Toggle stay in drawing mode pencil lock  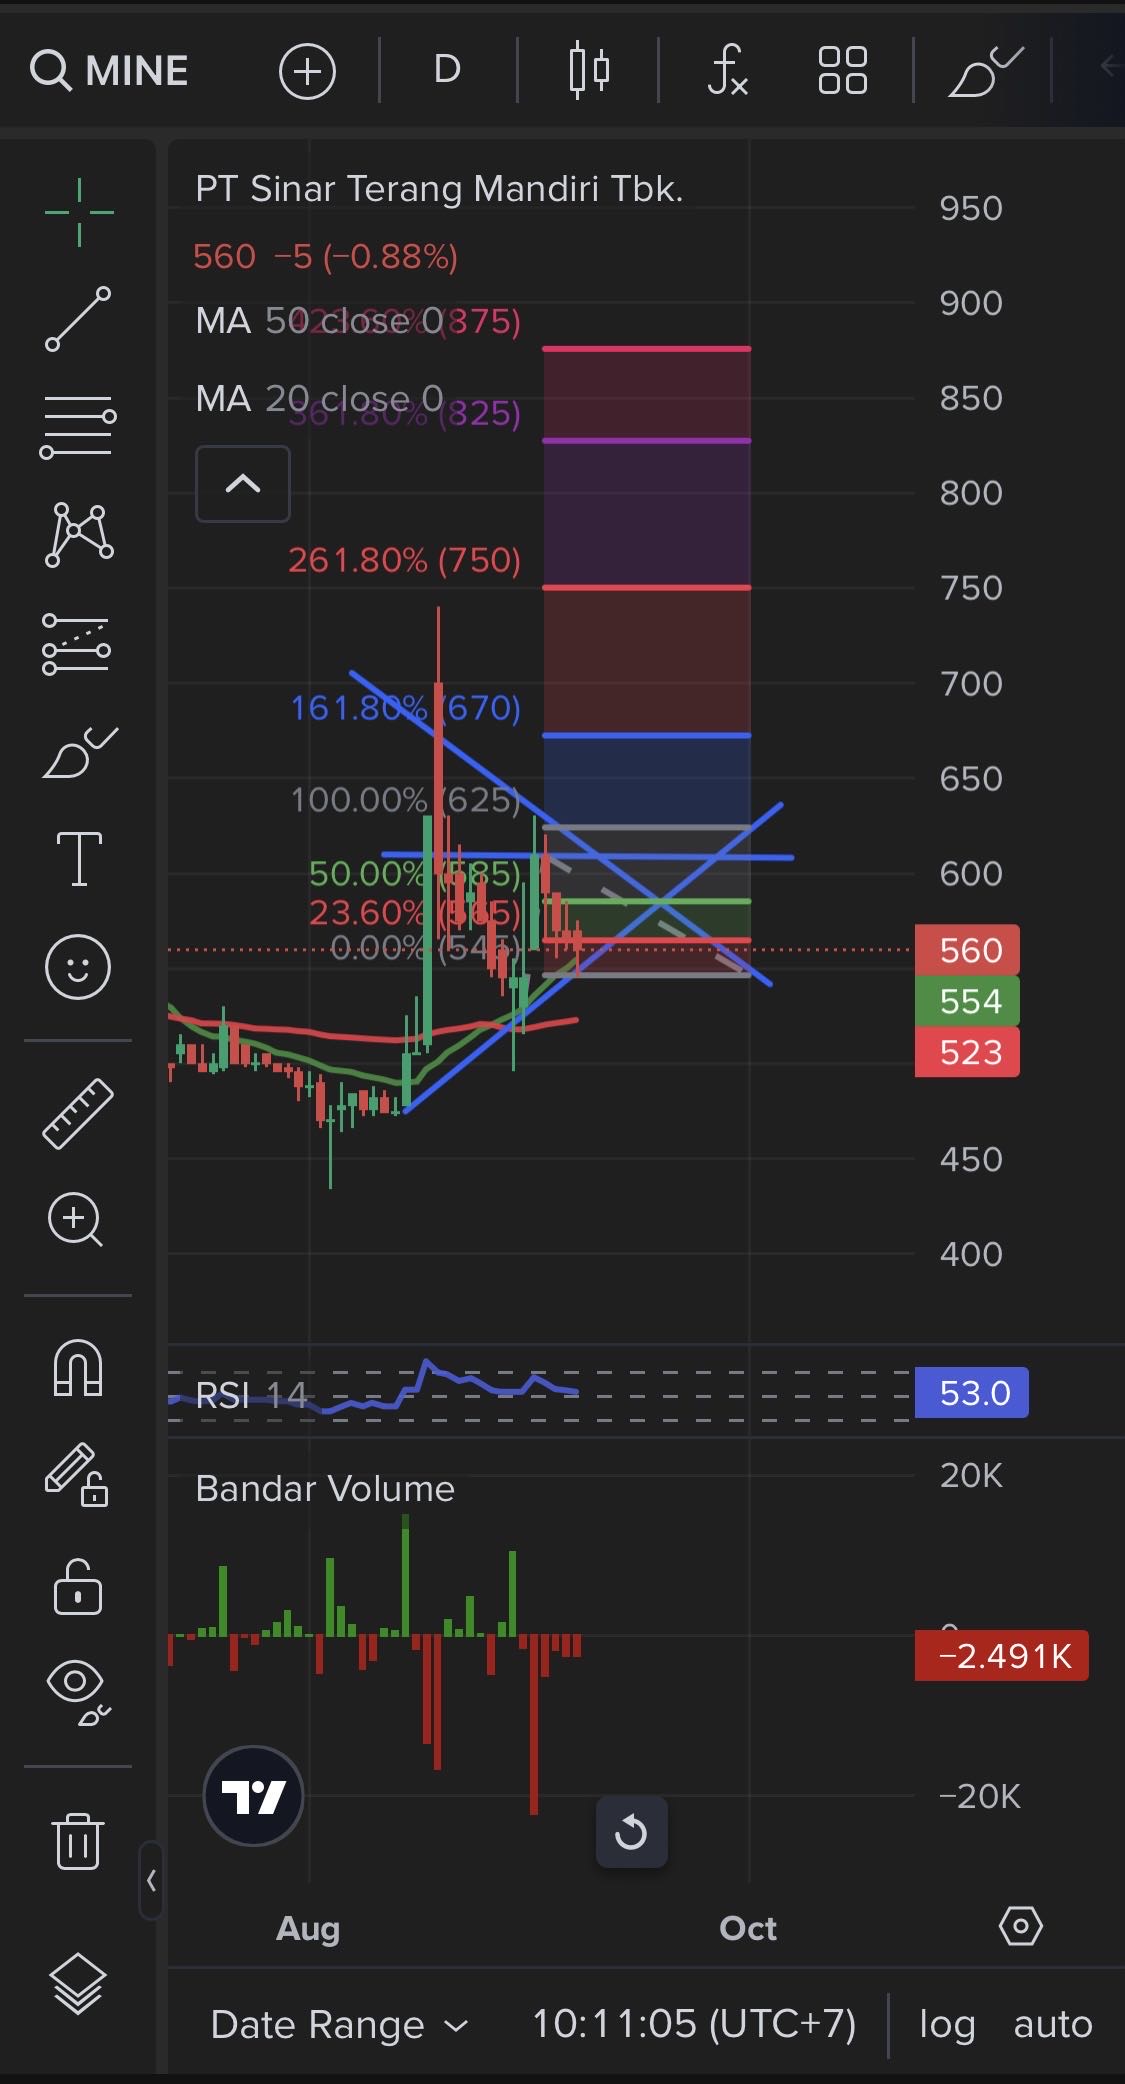tap(77, 1475)
